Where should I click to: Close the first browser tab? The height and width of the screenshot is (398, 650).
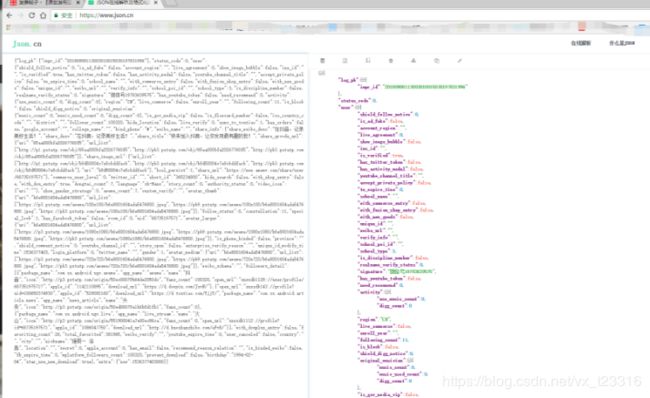[78, 2]
